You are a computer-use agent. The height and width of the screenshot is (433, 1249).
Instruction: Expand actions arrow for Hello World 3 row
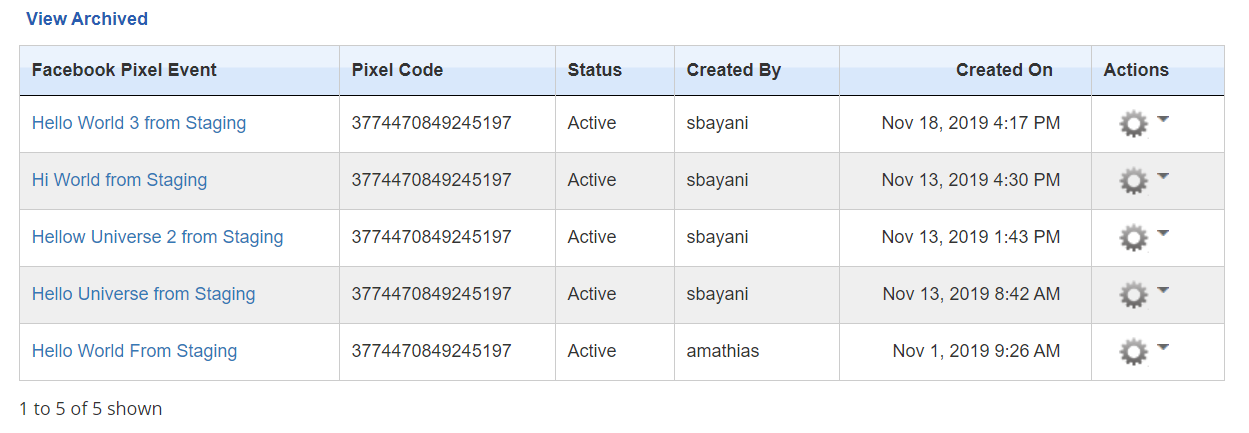[x=1163, y=119]
